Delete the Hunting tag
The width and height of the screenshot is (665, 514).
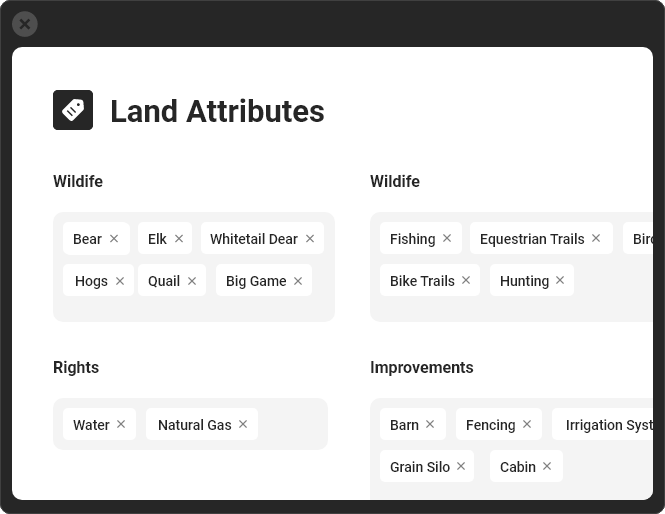coord(560,280)
